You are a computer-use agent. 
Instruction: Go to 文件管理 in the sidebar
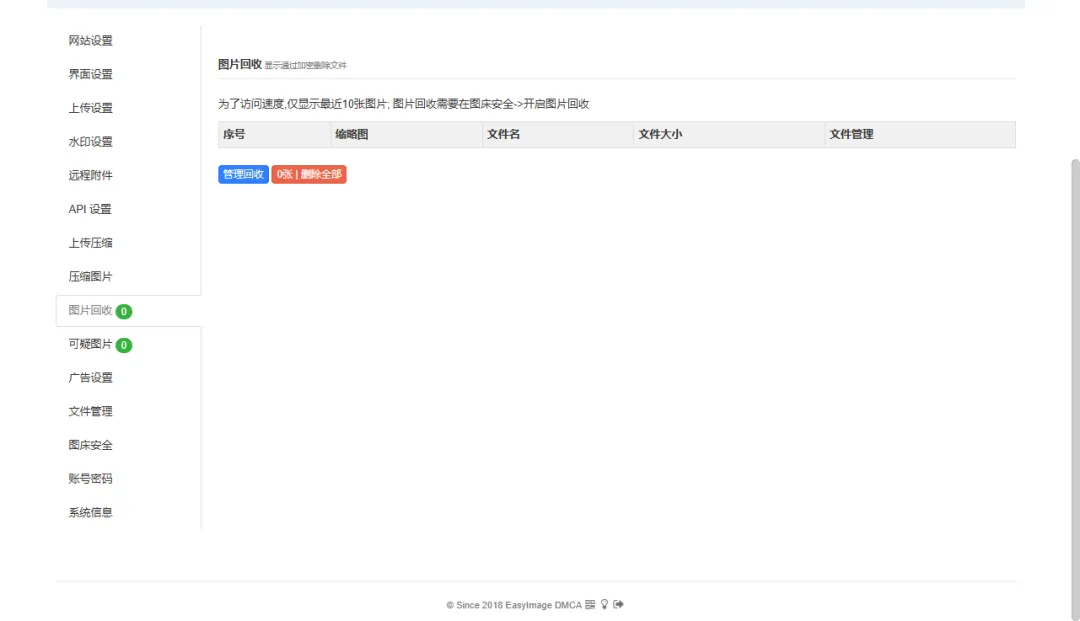(89, 411)
